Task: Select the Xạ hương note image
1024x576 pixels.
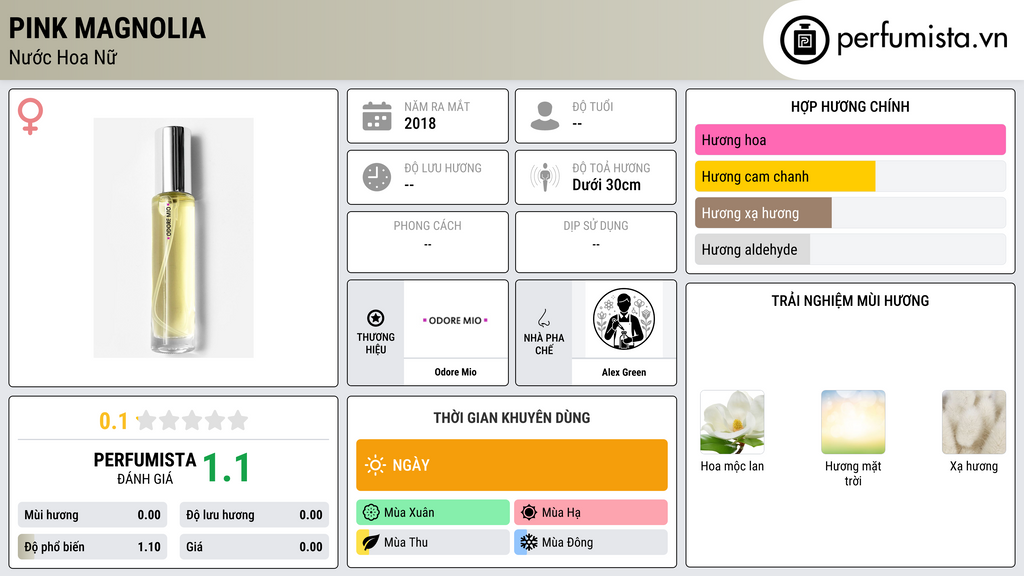Action: point(974,422)
